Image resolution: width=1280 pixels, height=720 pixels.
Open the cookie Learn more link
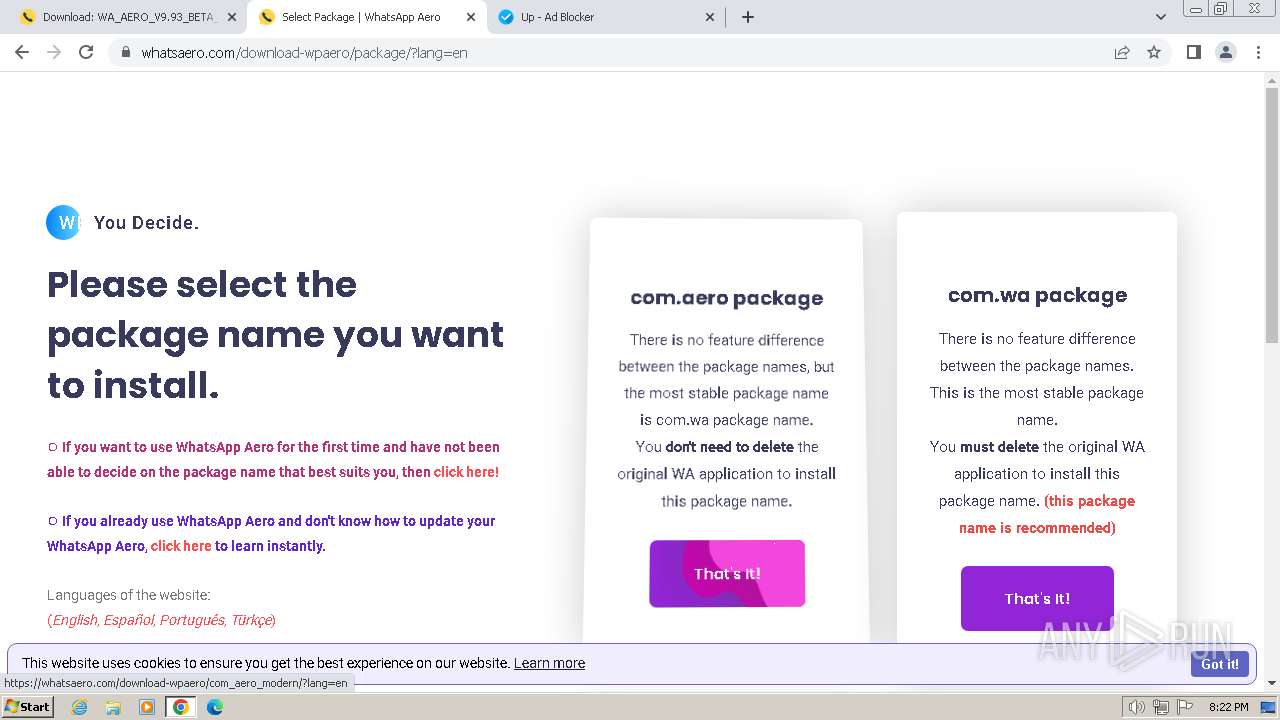coord(549,663)
